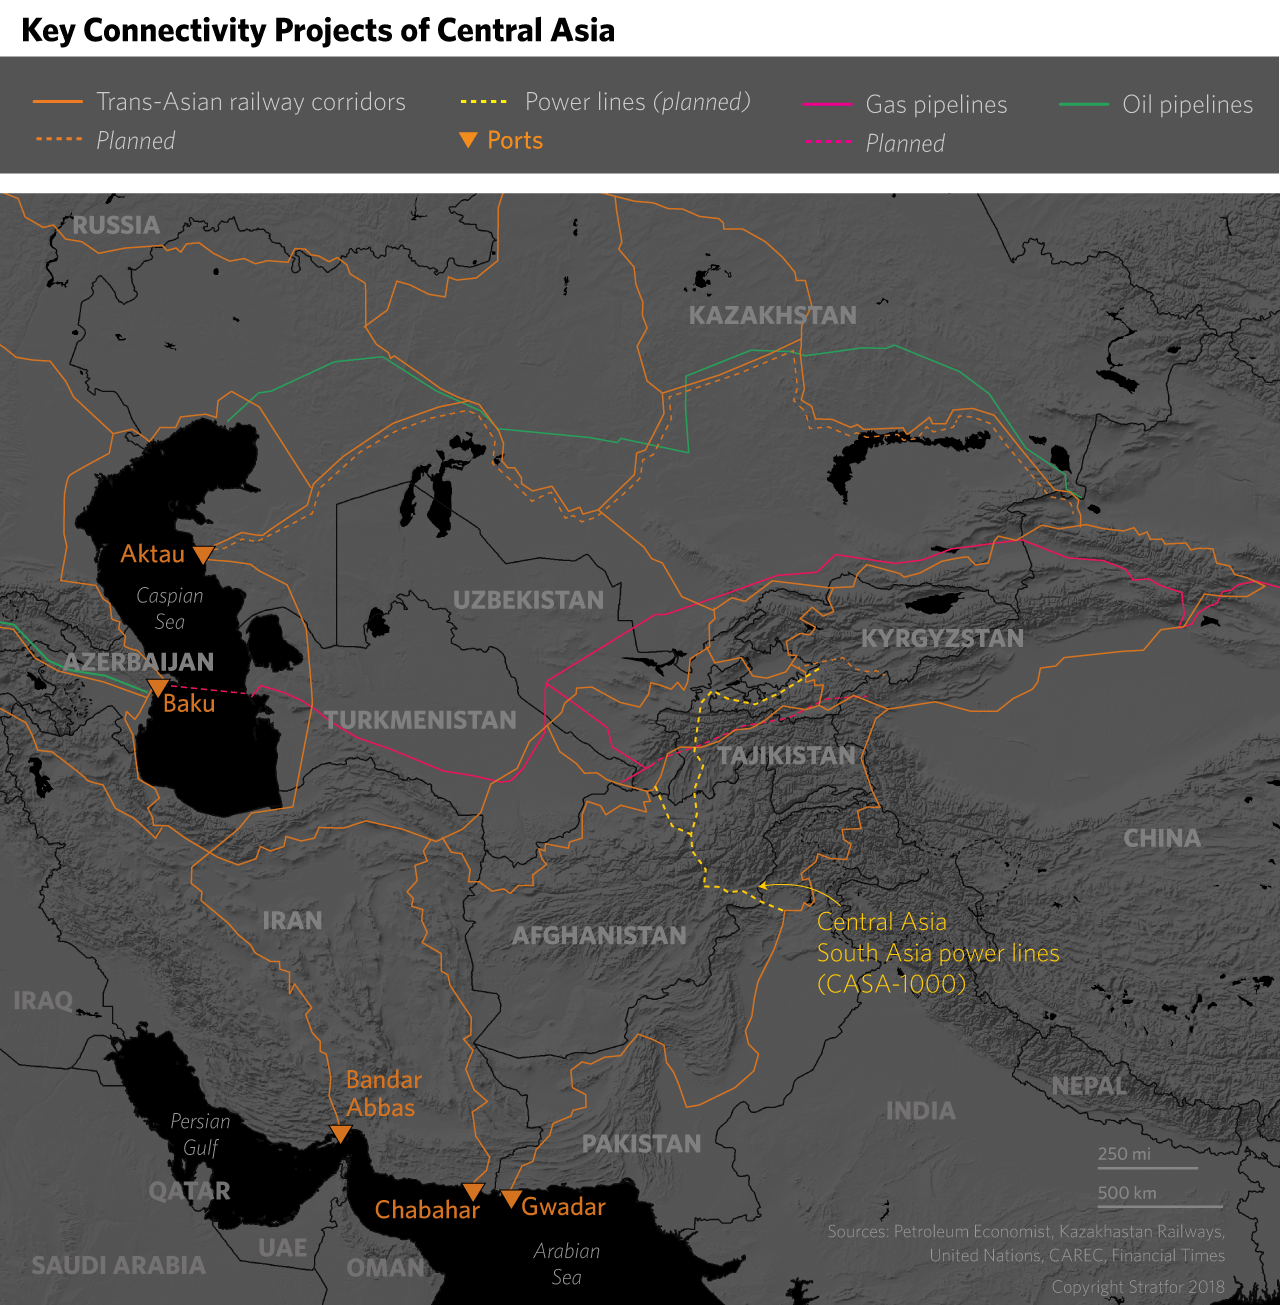Click the Caspian Sea label
1280x1305 pixels.
coord(170,609)
